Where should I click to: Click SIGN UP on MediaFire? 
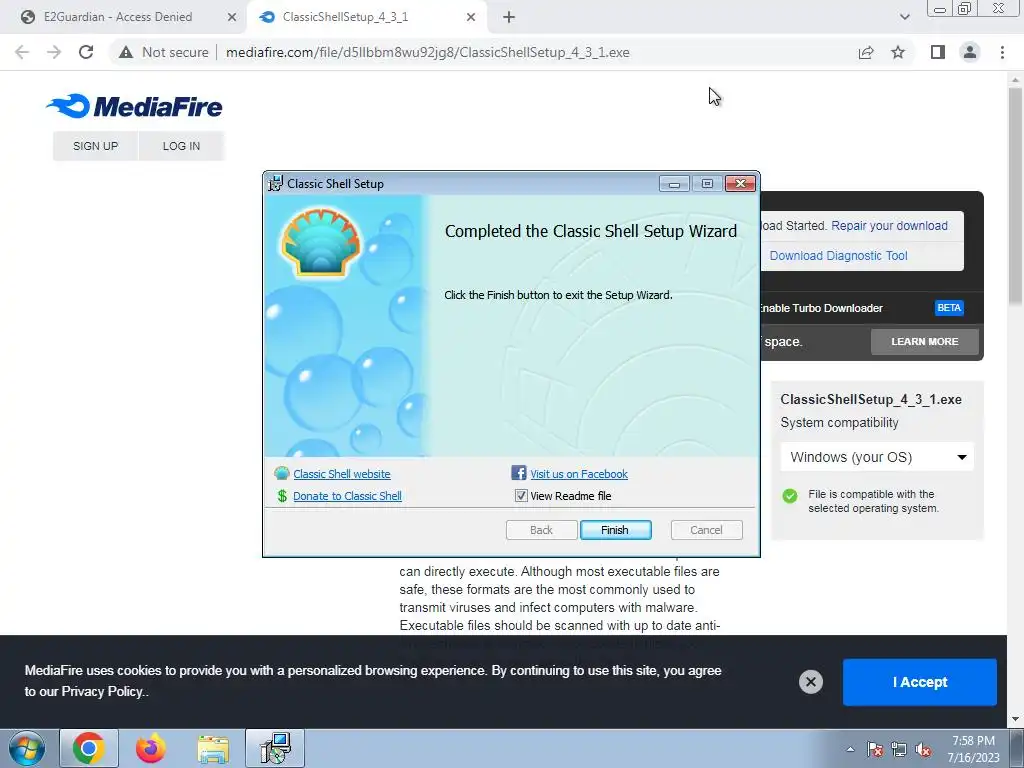click(95, 146)
